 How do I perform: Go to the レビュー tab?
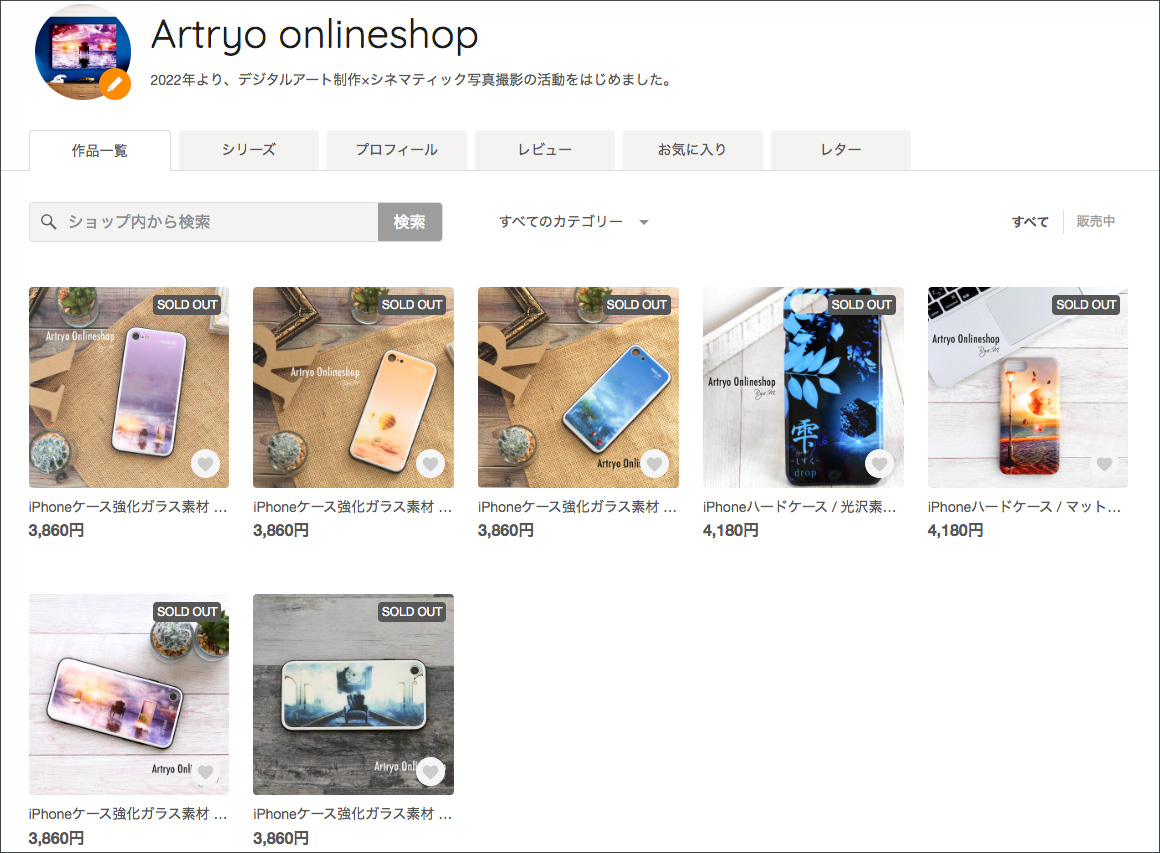point(544,150)
